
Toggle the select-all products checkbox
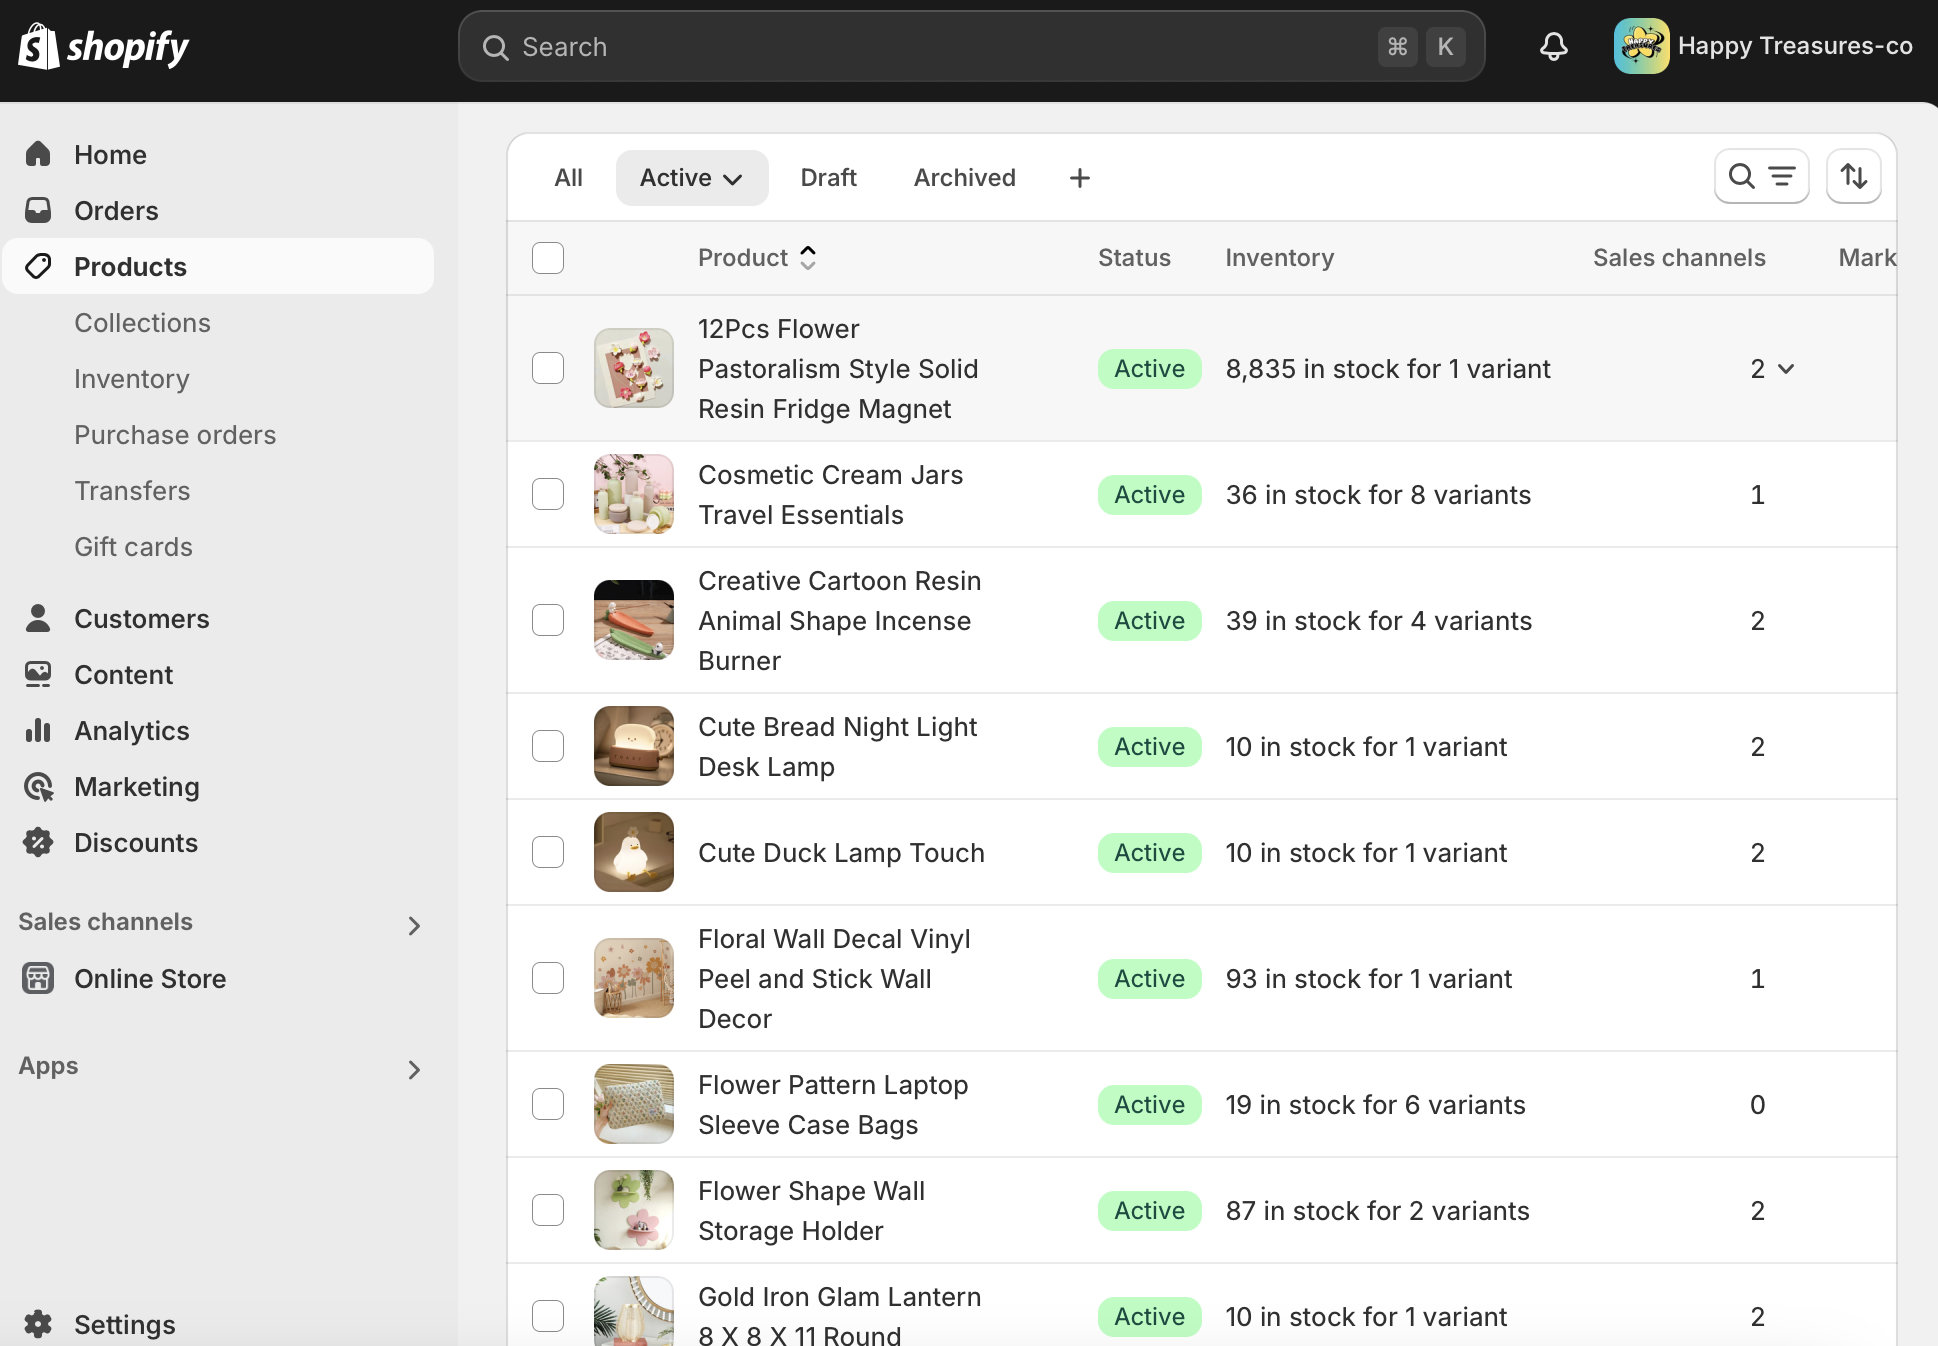(548, 258)
